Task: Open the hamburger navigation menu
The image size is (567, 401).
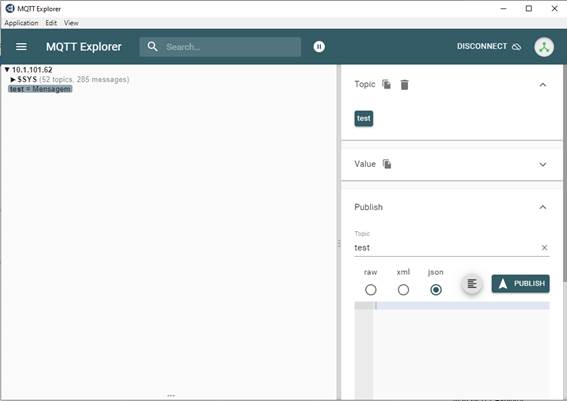Action: [21, 47]
